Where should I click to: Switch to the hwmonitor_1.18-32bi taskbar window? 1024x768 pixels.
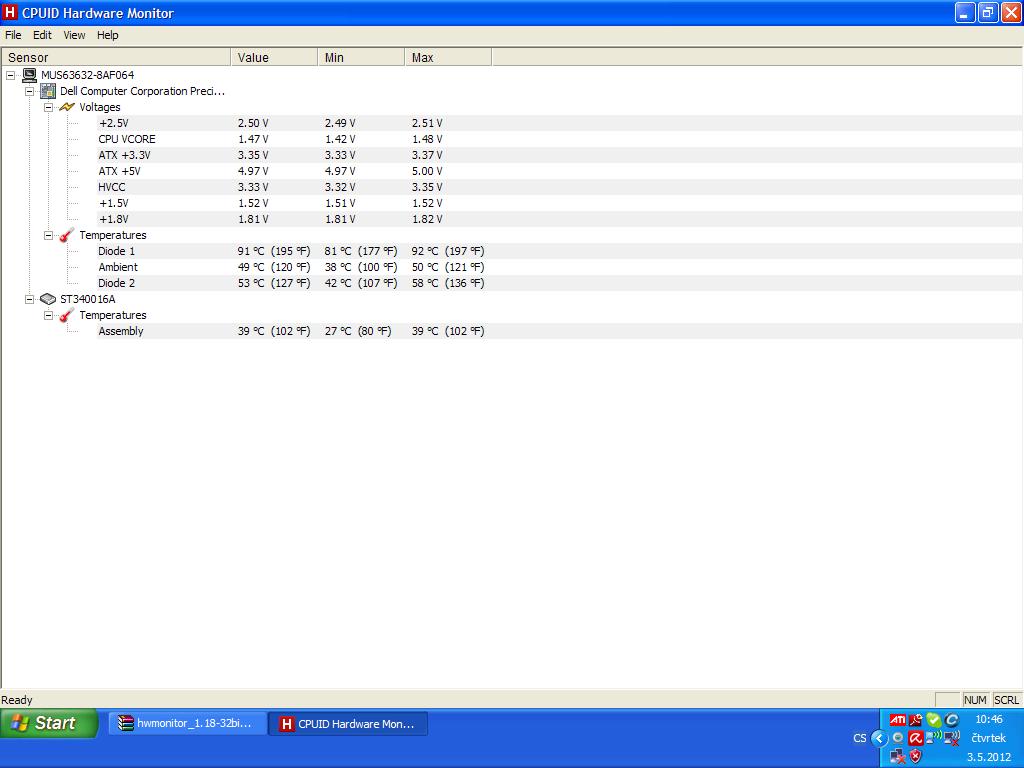(188, 724)
